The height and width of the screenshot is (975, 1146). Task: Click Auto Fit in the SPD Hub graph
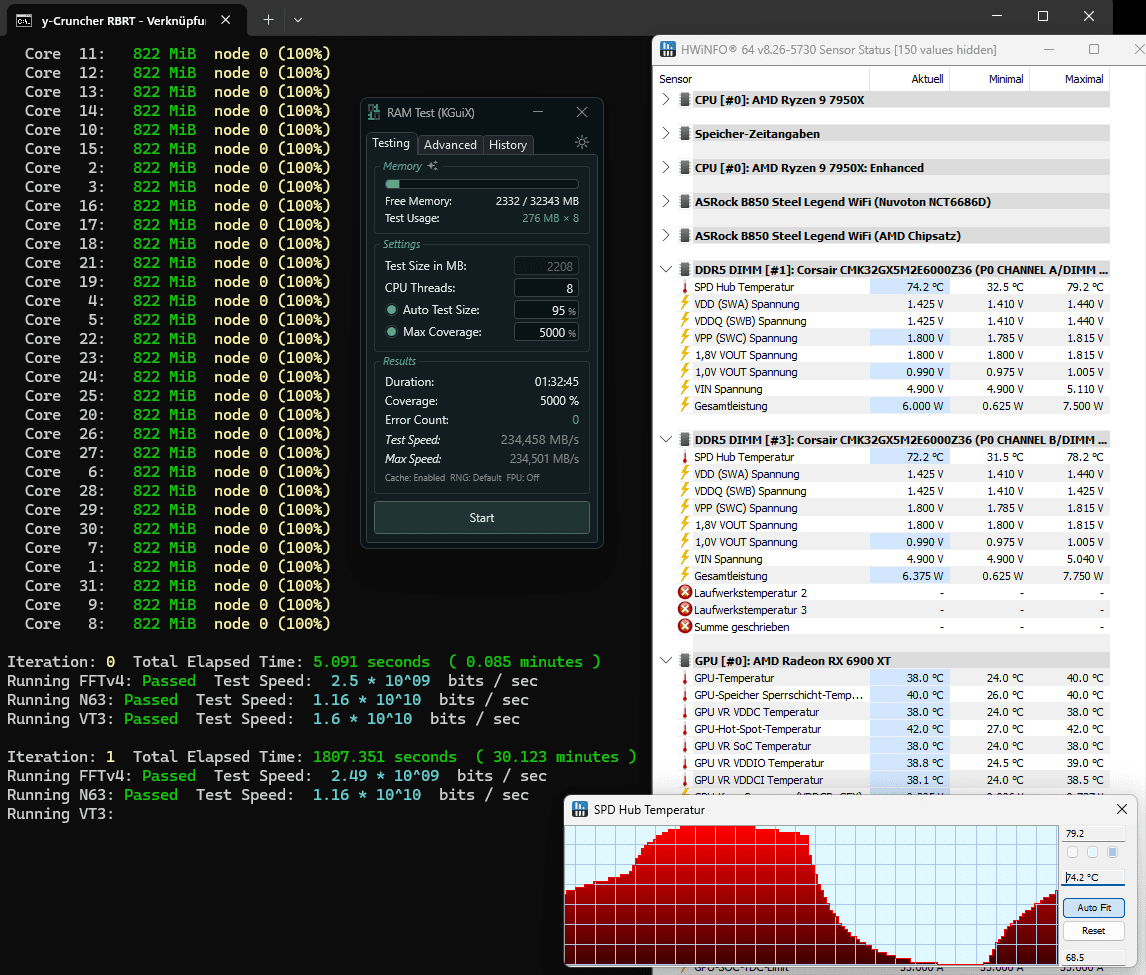click(x=1093, y=908)
